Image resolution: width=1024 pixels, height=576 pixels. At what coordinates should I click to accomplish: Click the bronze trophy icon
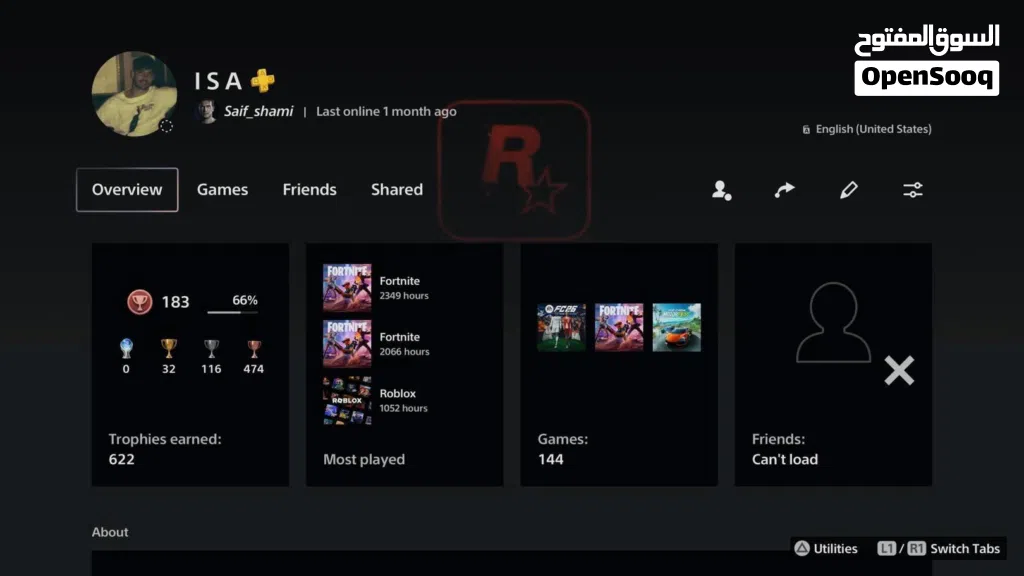click(x=253, y=348)
